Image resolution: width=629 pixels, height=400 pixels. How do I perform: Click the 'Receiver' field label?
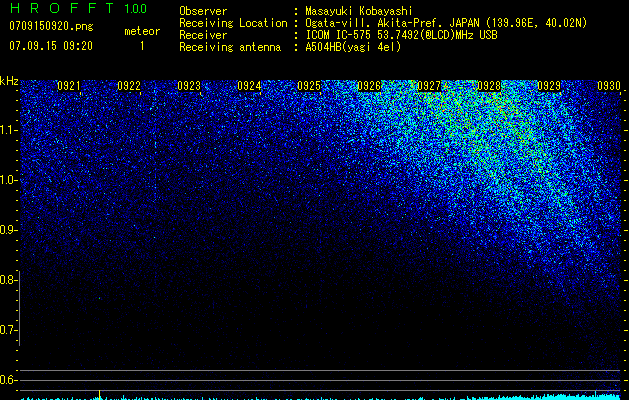click(x=203, y=35)
